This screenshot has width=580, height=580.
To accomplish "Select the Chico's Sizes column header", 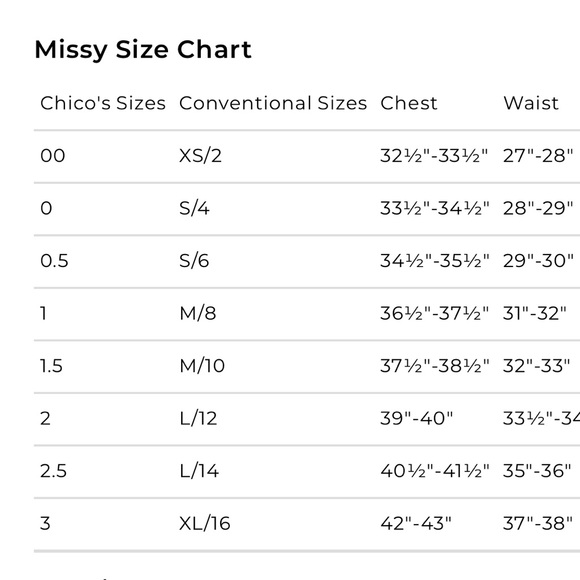I will 103,103.
